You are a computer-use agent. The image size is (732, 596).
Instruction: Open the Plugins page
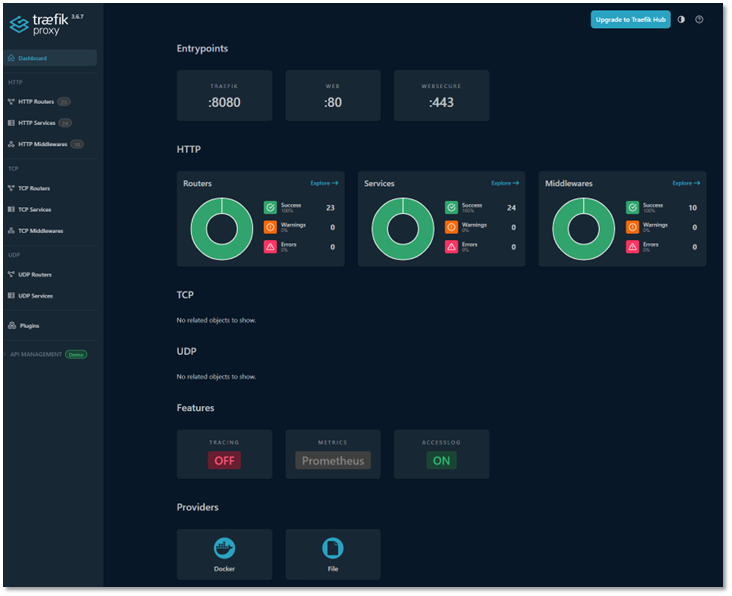24,326
